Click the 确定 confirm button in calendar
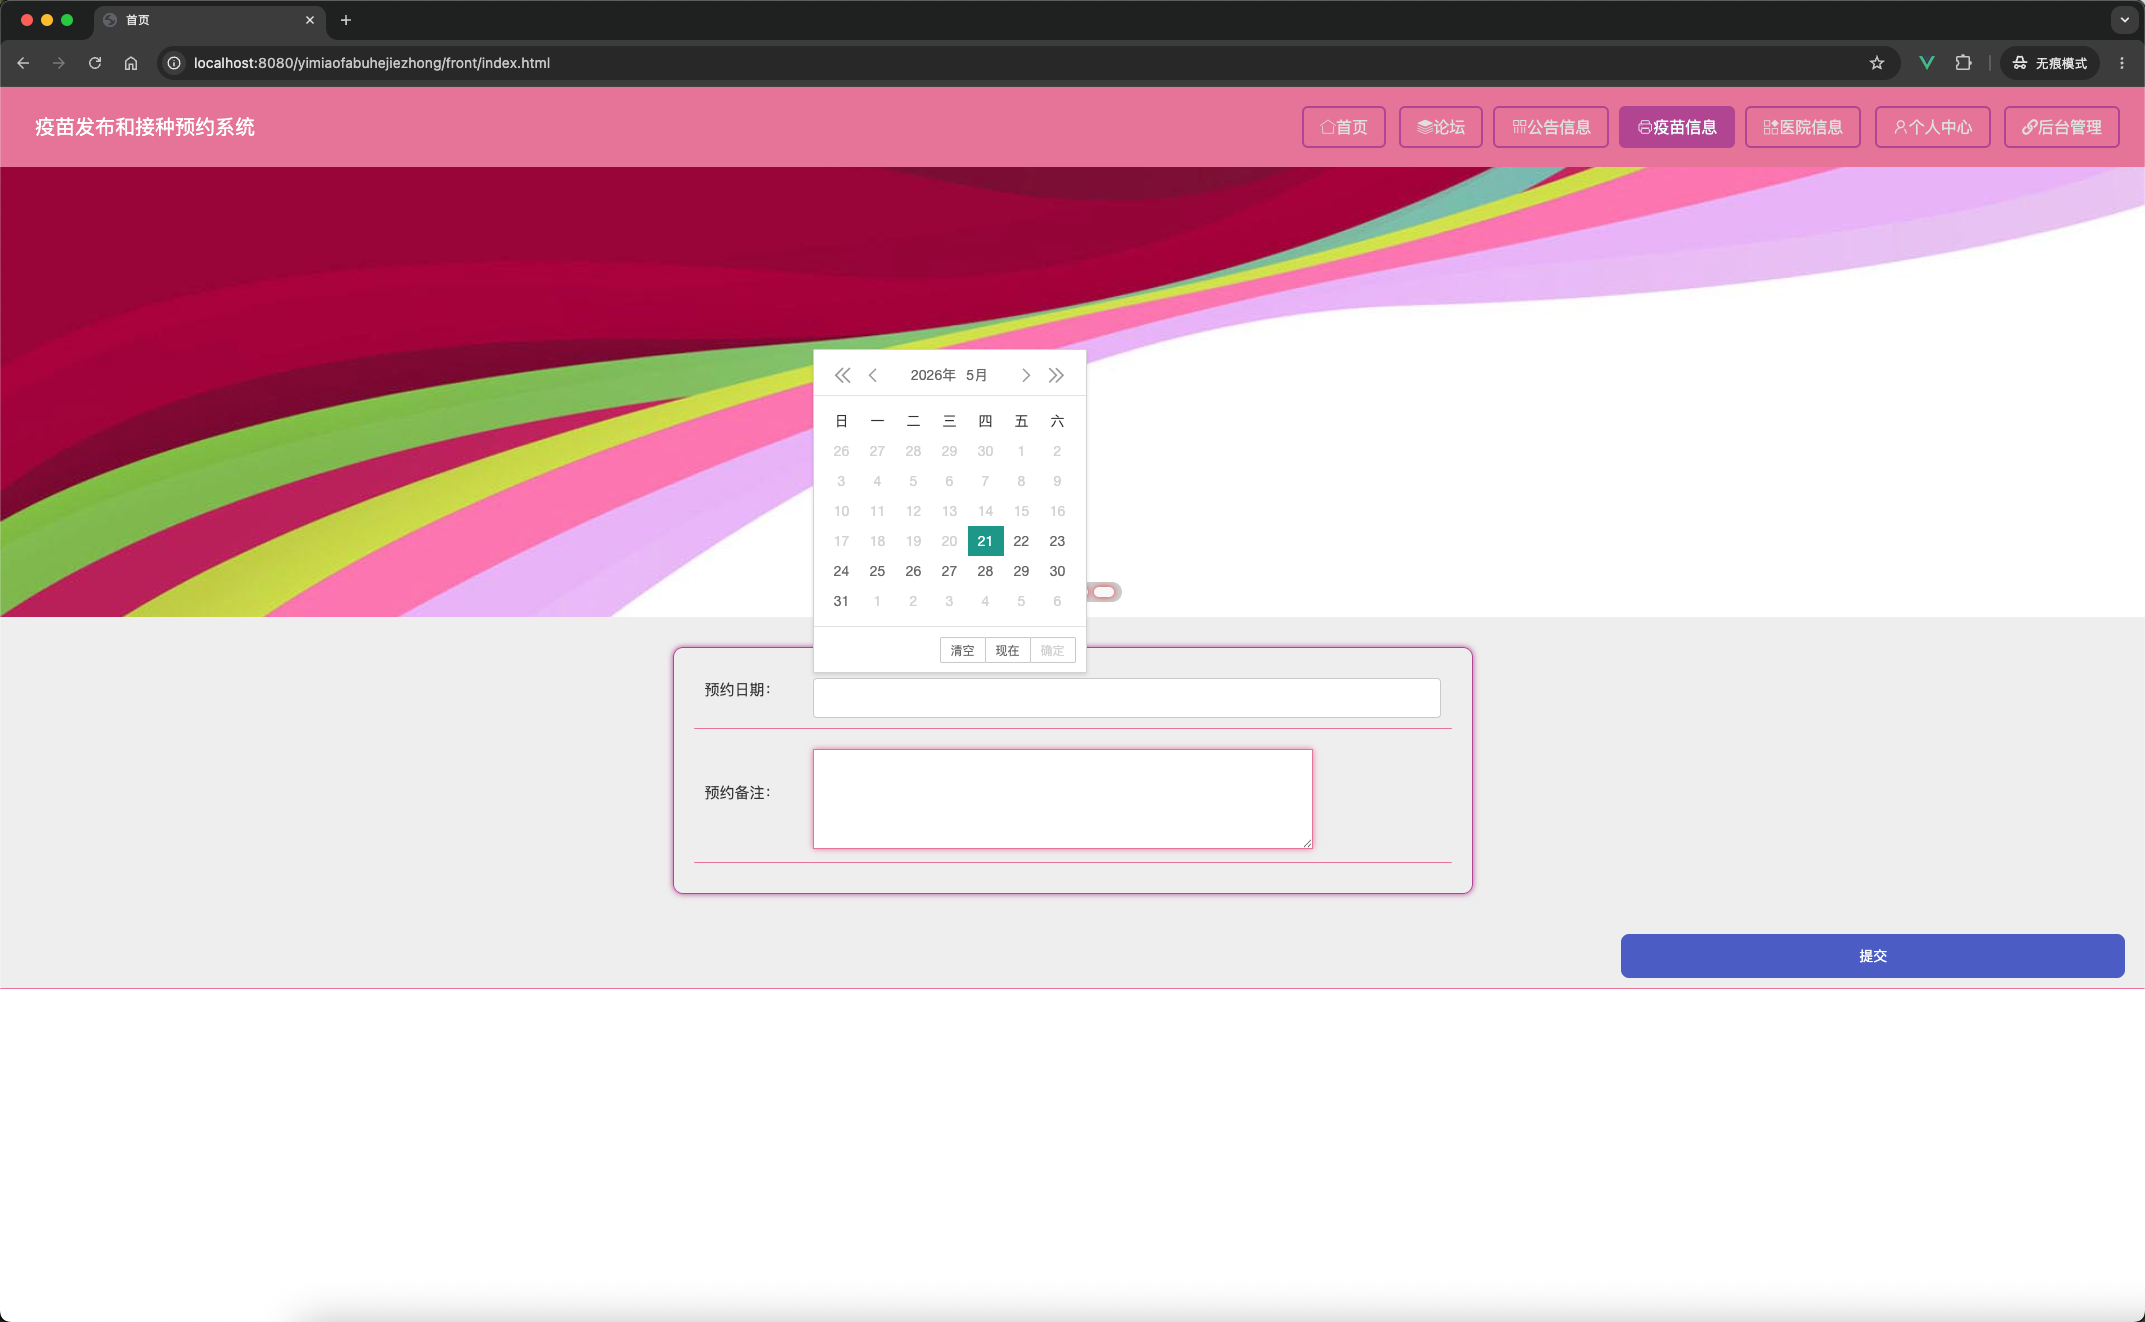The height and width of the screenshot is (1322, 2145). [1052, 650]
